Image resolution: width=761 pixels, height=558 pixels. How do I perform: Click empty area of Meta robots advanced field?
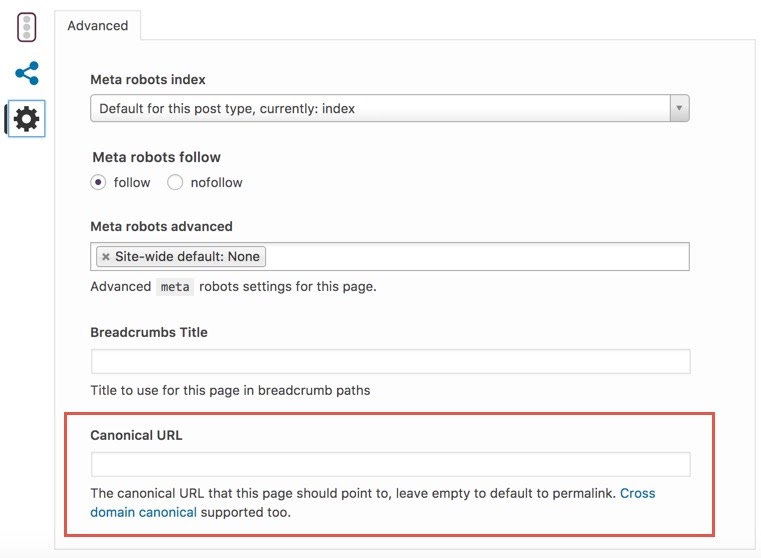[476, 257]
